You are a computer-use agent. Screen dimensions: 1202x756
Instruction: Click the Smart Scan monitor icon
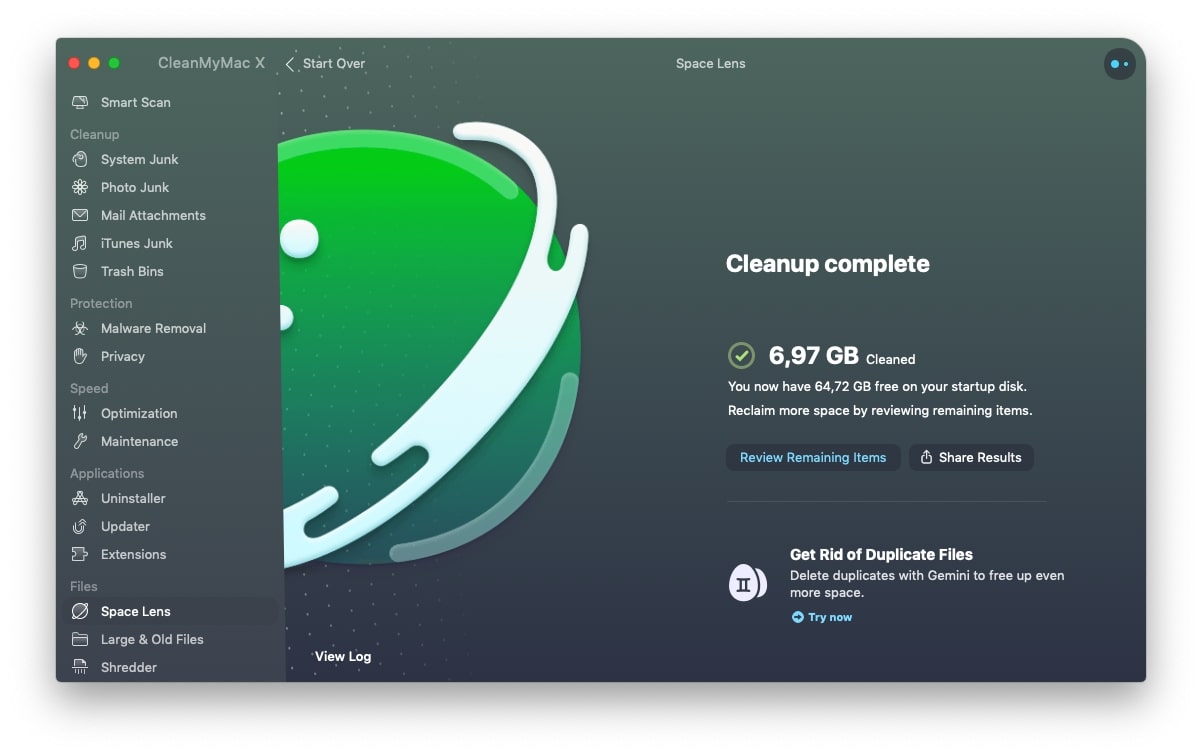tap(80, 102)
